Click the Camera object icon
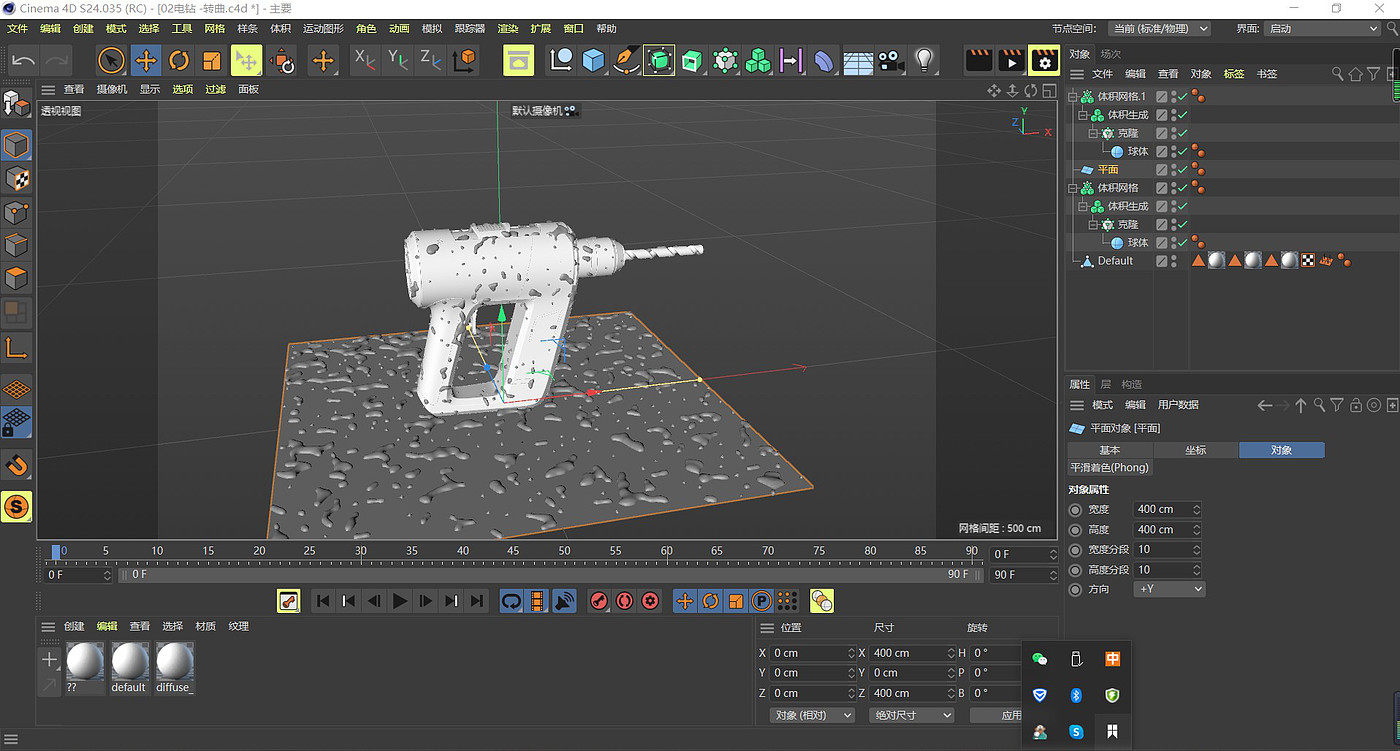This screenshot has height=751, width=1400. click(x=890, y=61)
